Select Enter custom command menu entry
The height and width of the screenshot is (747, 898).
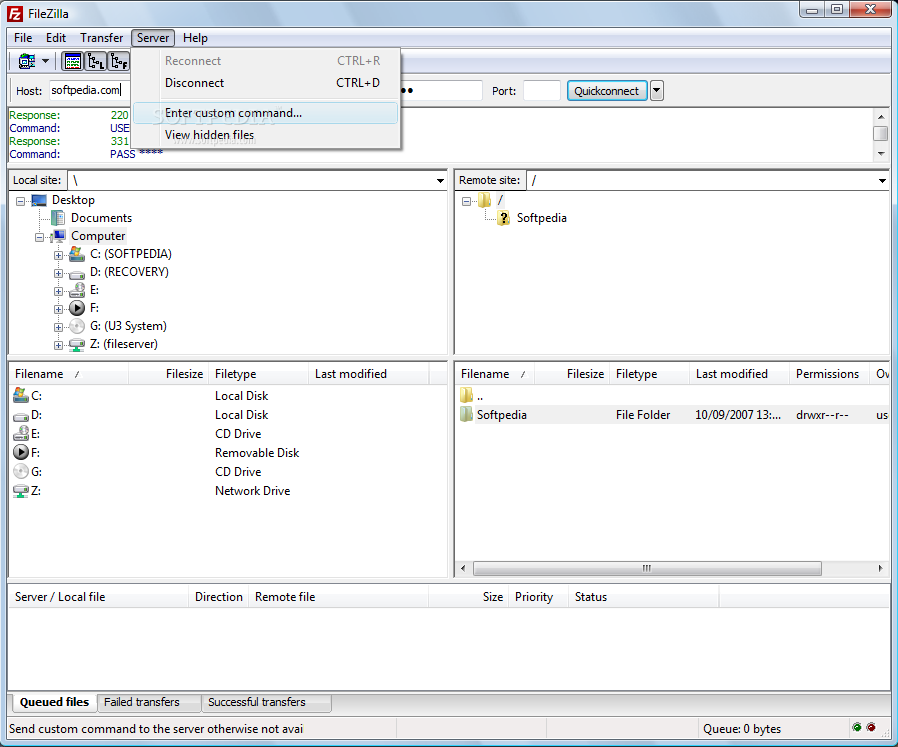tap(266, 113)
